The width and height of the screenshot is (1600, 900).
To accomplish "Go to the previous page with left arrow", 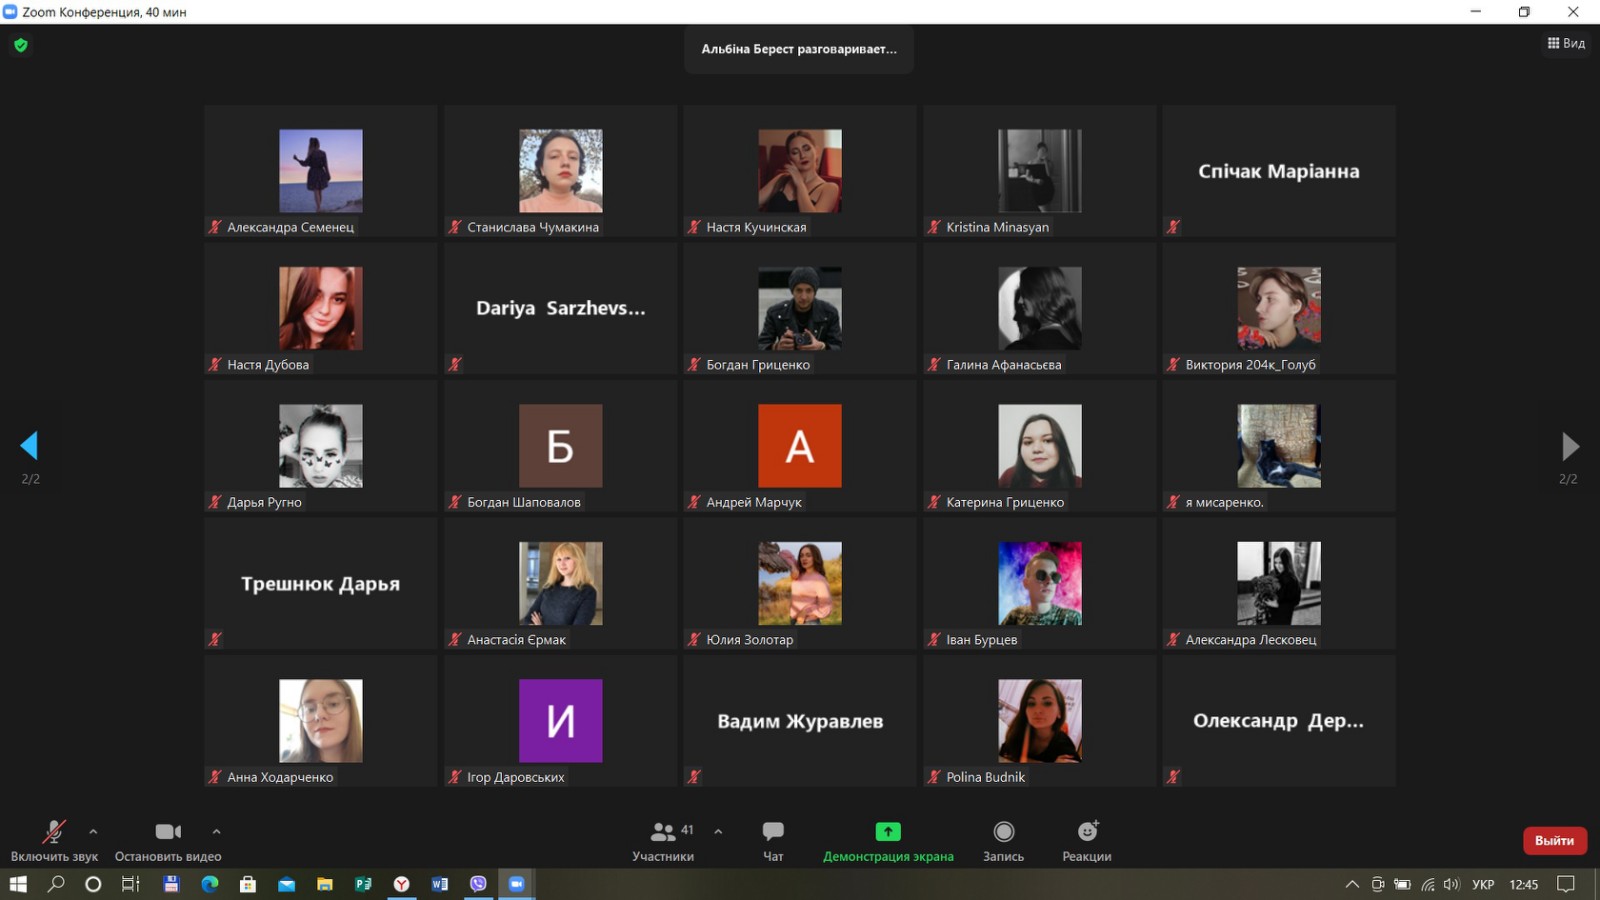I will point(29,446).
